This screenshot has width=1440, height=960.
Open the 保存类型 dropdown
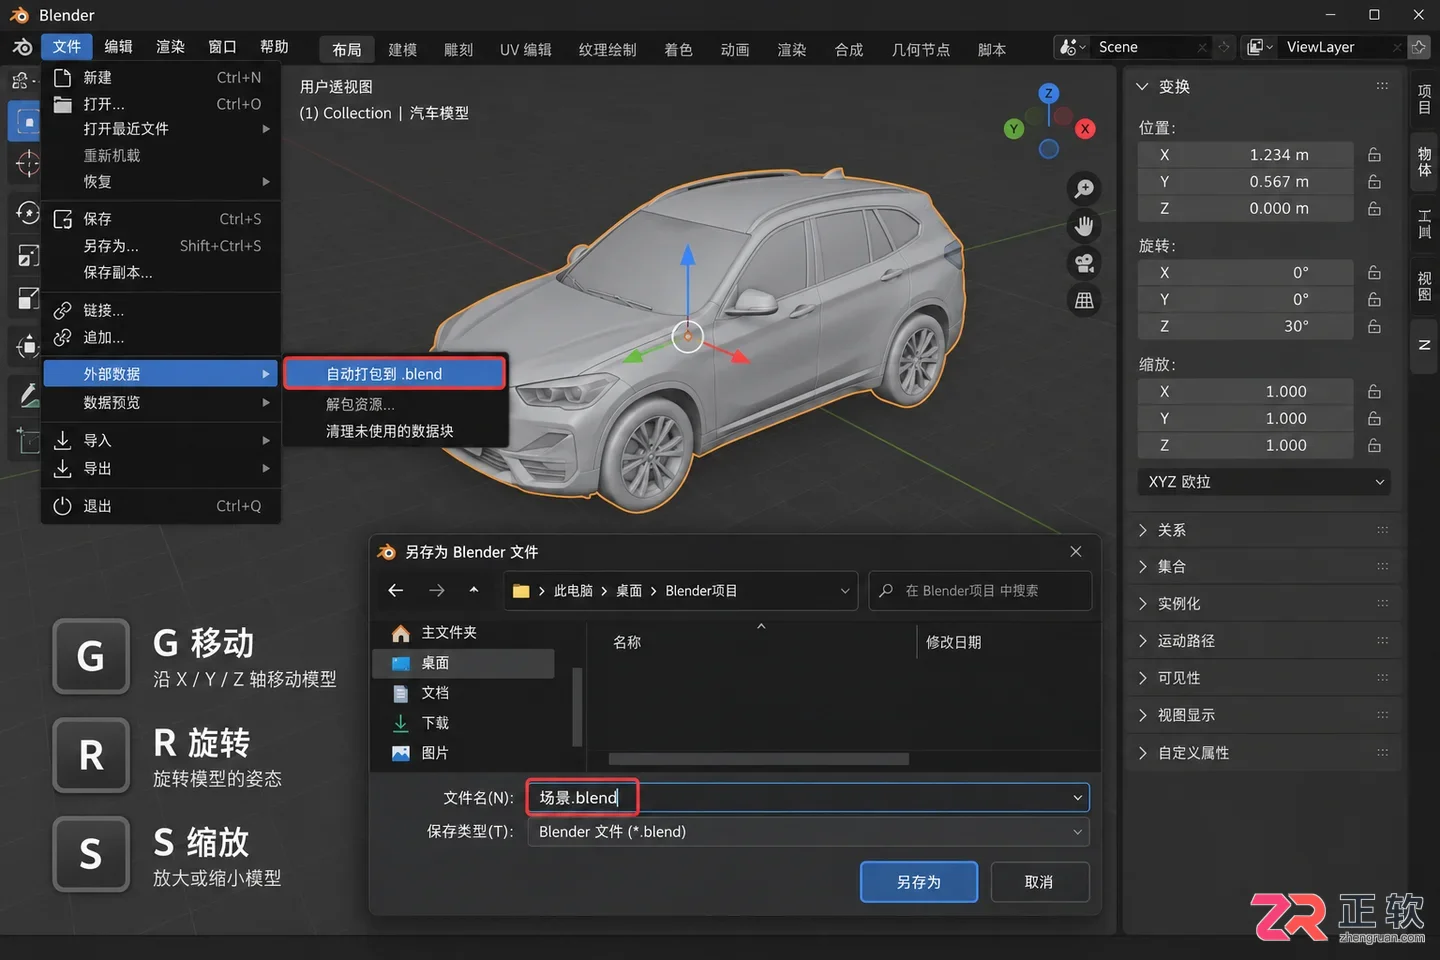pos(808,832)
